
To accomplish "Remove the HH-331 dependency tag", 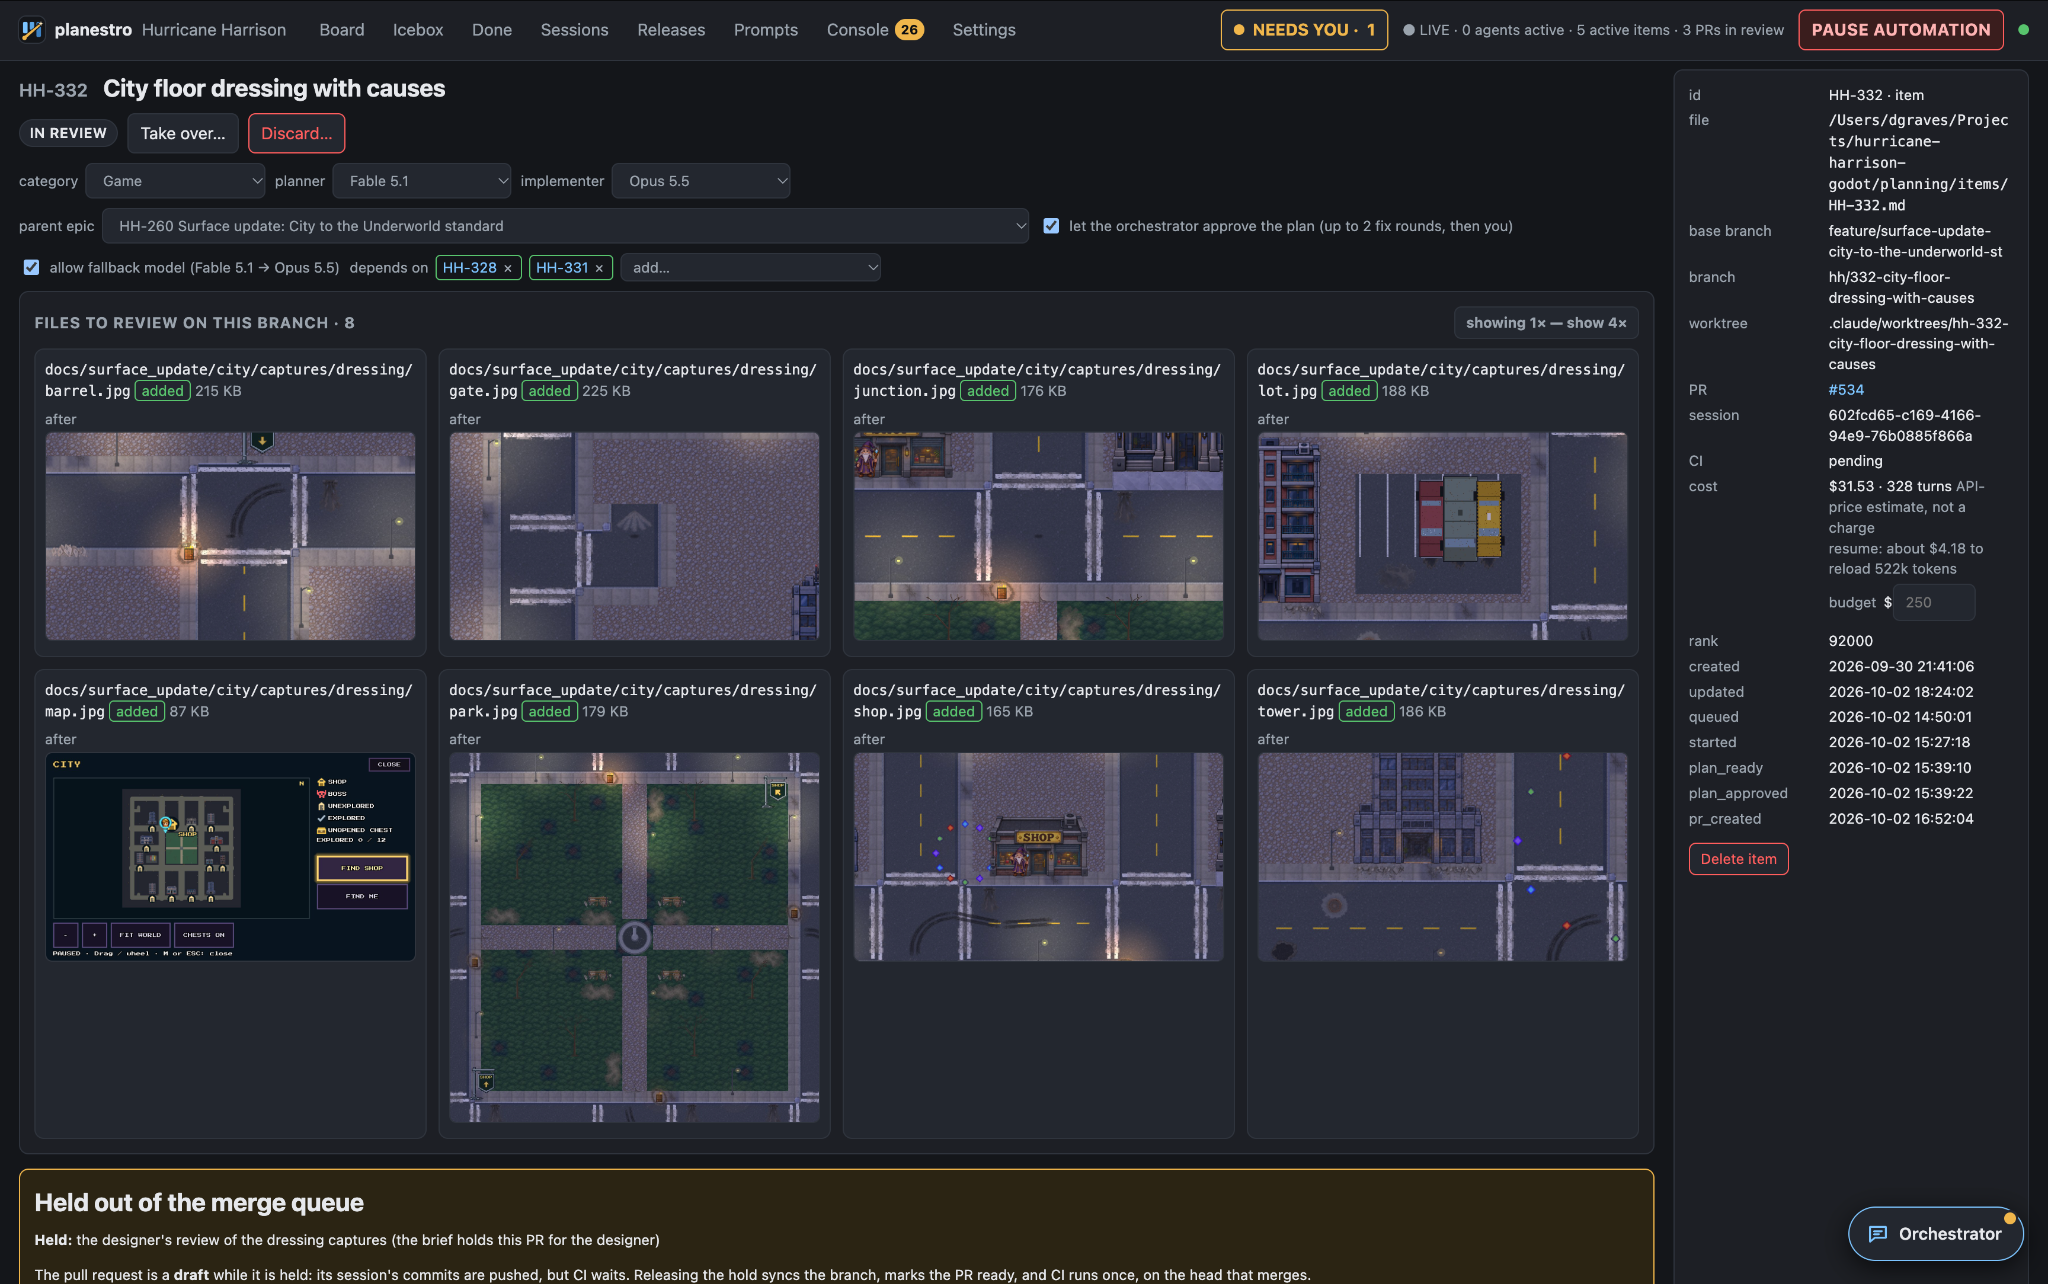I will coord(599,268).
